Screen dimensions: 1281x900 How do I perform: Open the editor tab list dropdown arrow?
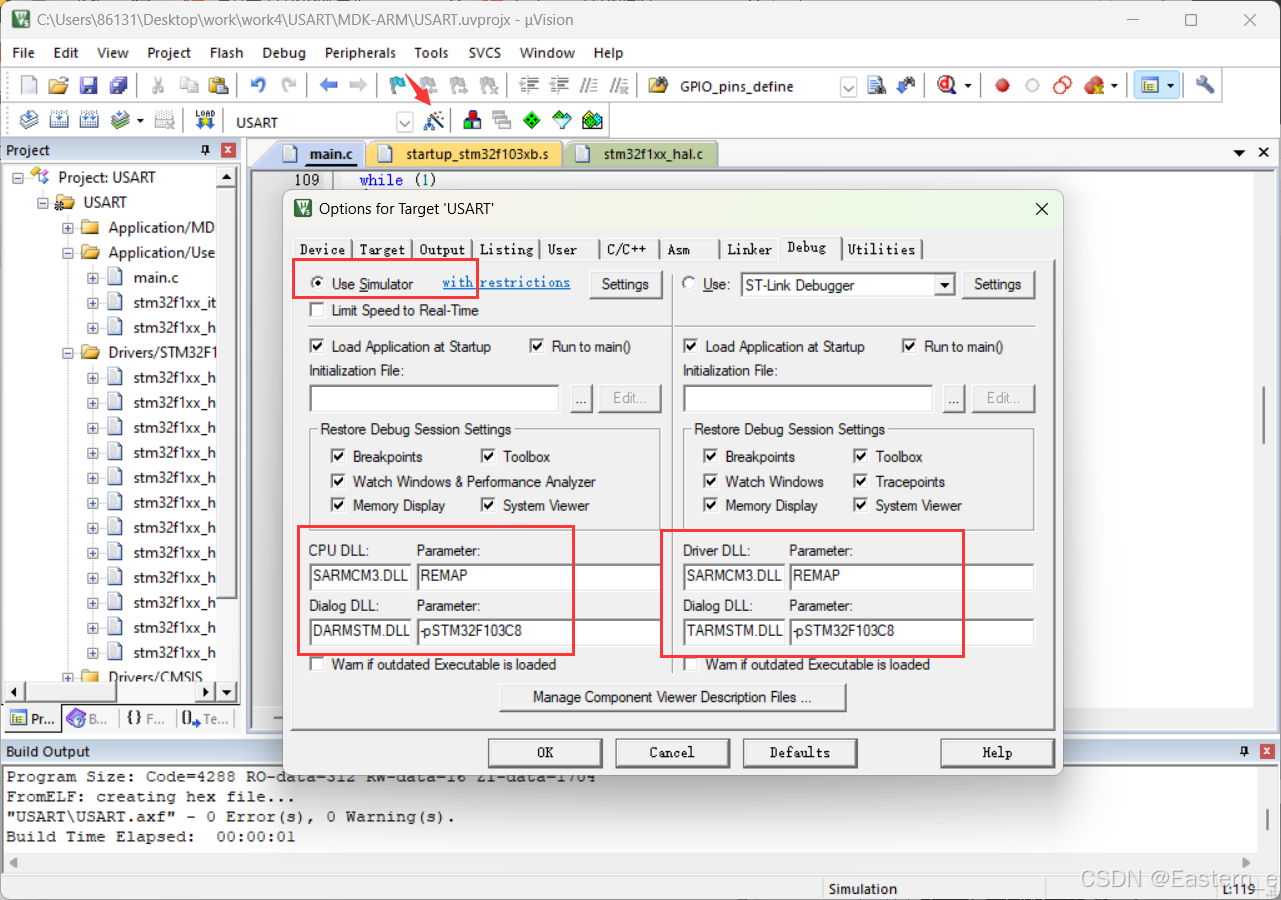click(x=1240, y=153)
